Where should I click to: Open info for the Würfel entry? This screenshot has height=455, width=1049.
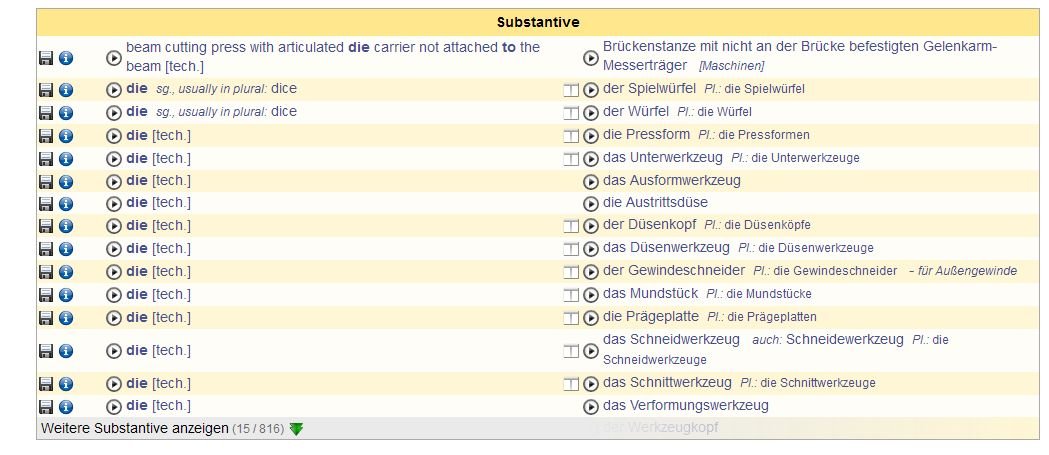(66, 113)
